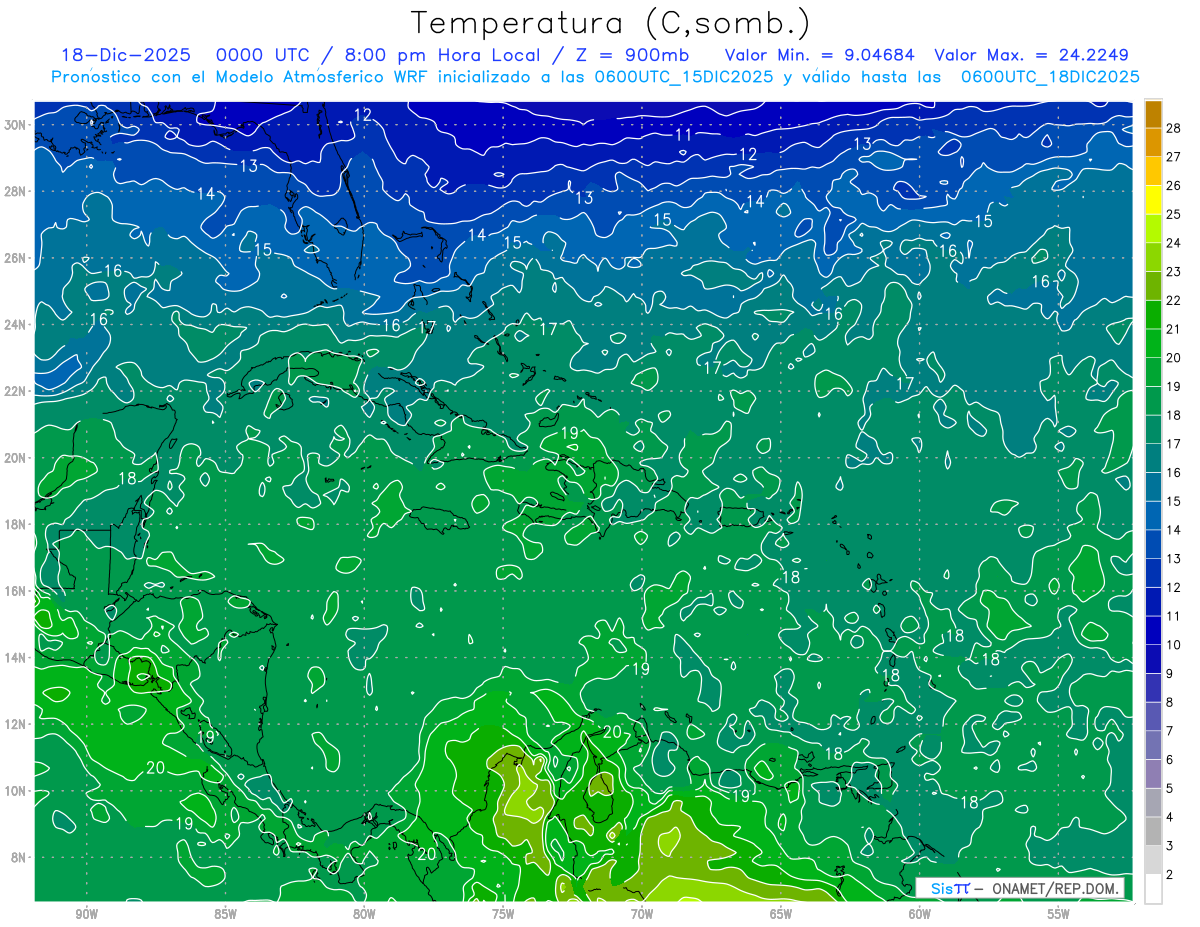Click the 30N latitude axis label
Screen dimensions: 1200x927
[17, 125]
